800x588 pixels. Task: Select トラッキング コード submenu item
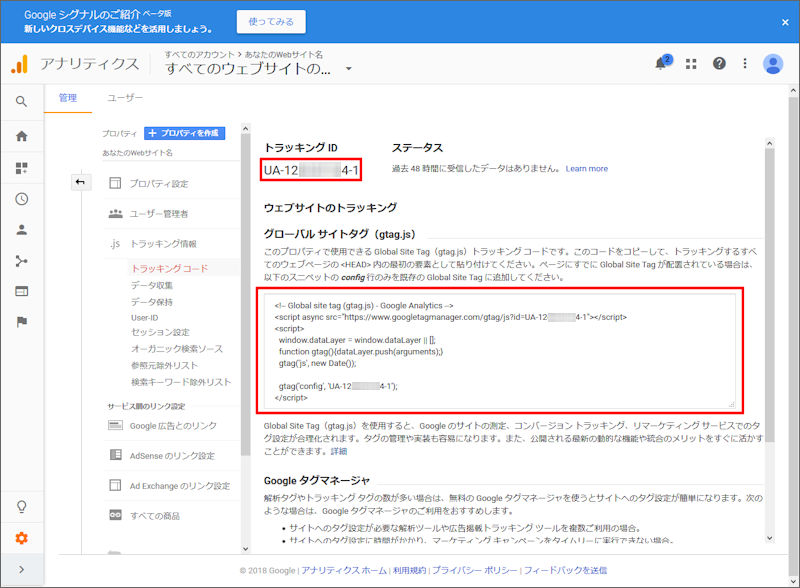[169, 268]
